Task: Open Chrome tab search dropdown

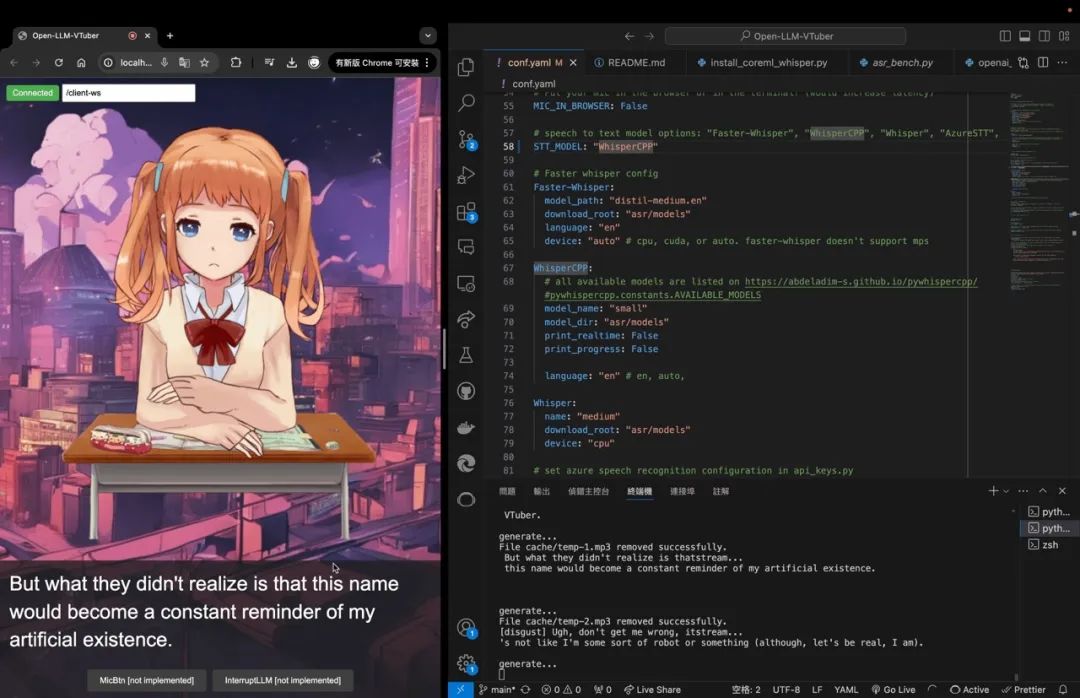Action: 428,36
